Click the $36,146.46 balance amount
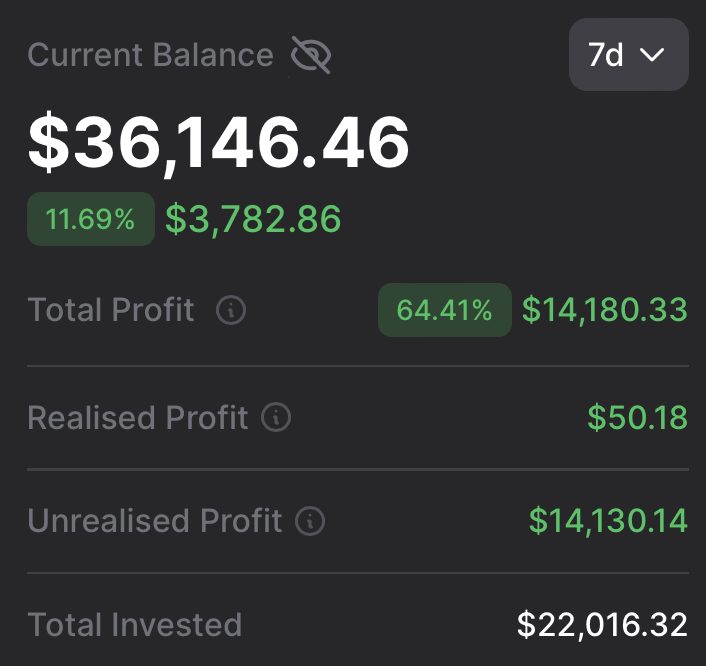 (x=219, y=143)
